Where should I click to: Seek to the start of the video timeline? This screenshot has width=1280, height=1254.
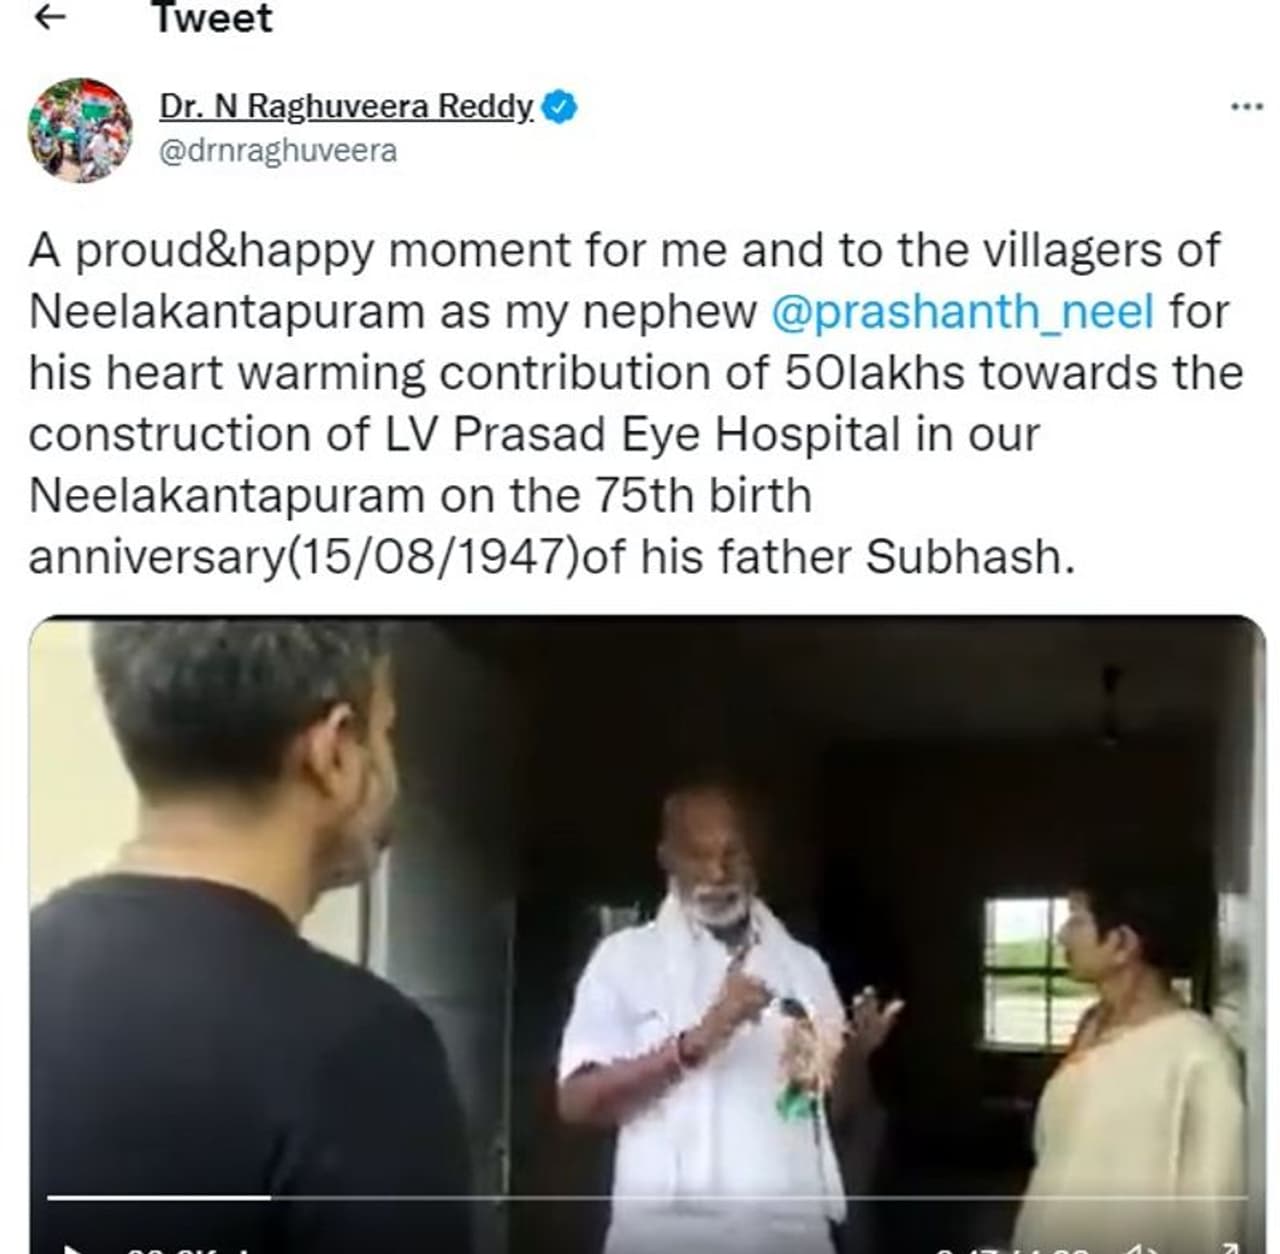click(x=49, y=1196)
